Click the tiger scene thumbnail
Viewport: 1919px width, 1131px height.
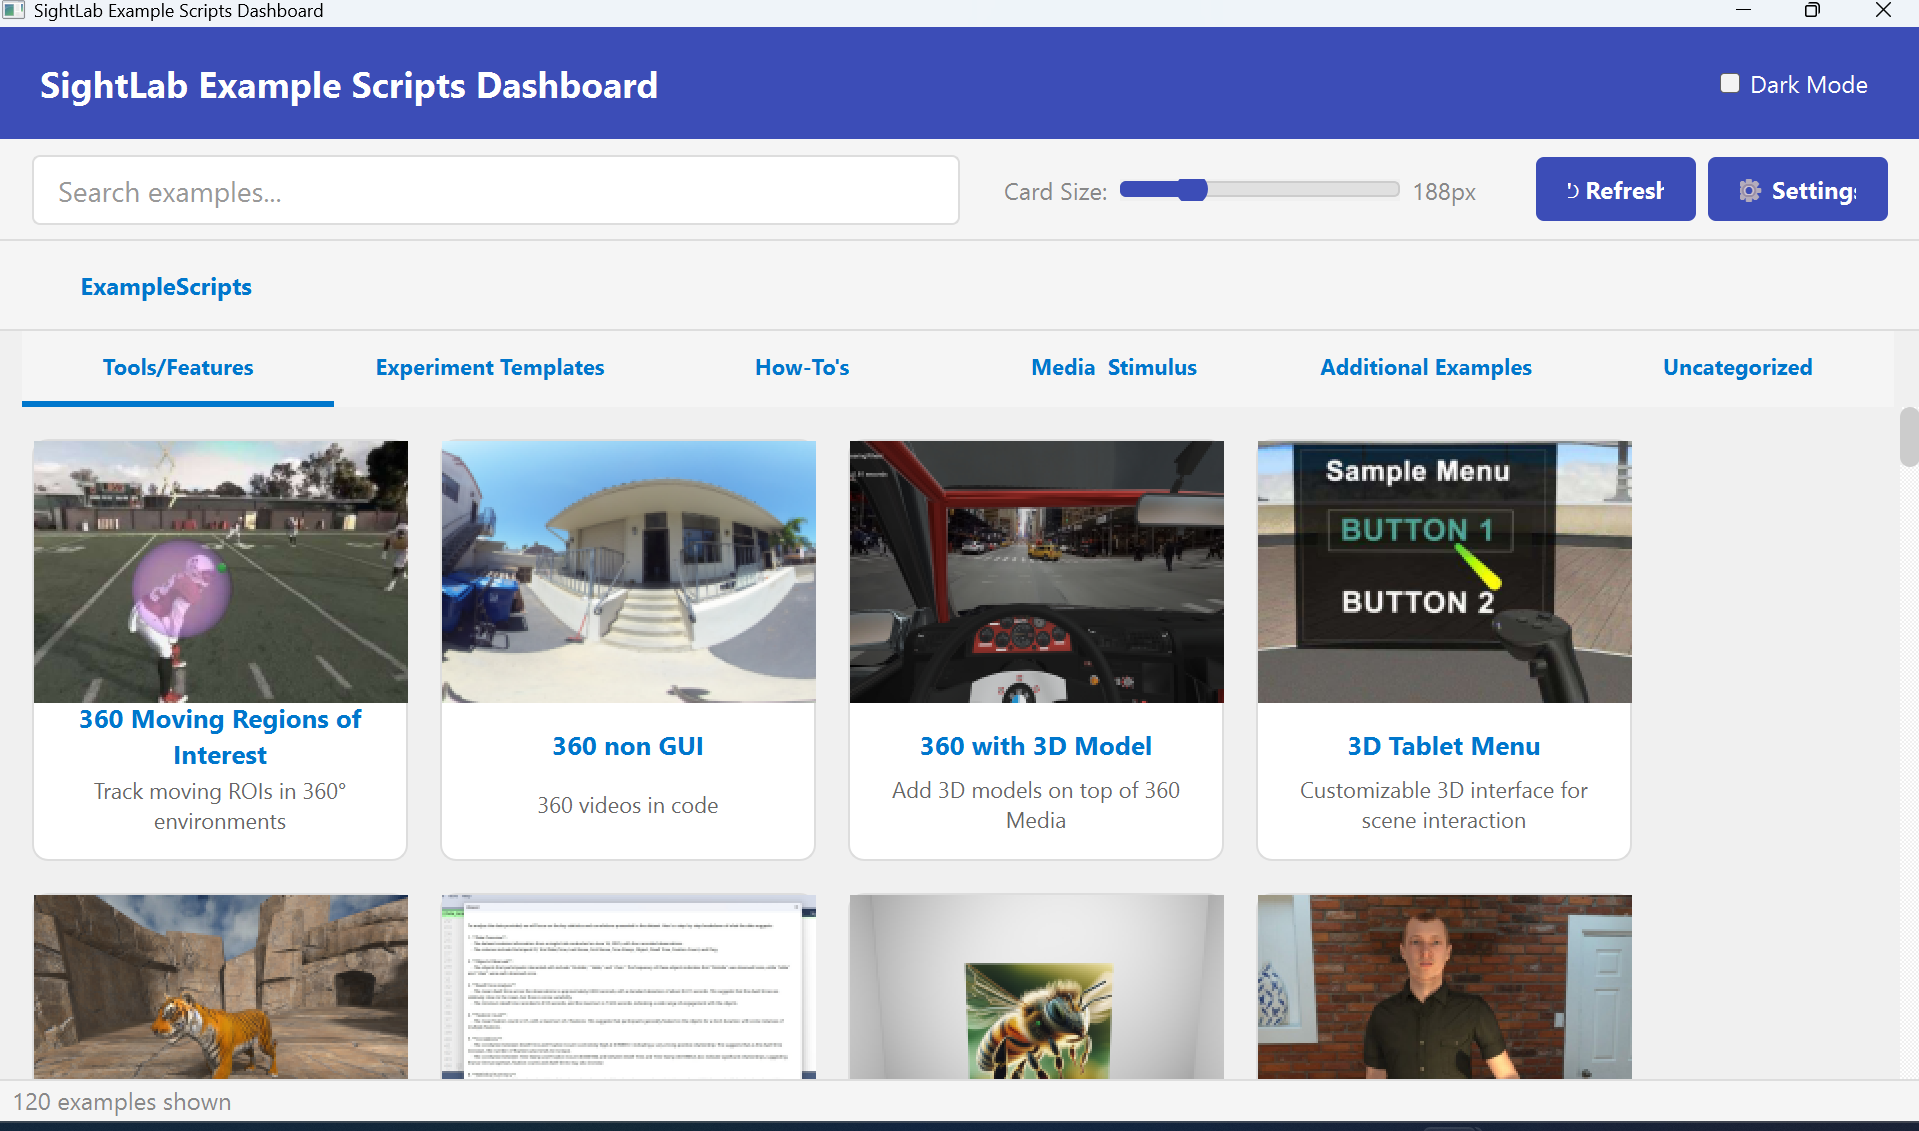click(220, 986)
